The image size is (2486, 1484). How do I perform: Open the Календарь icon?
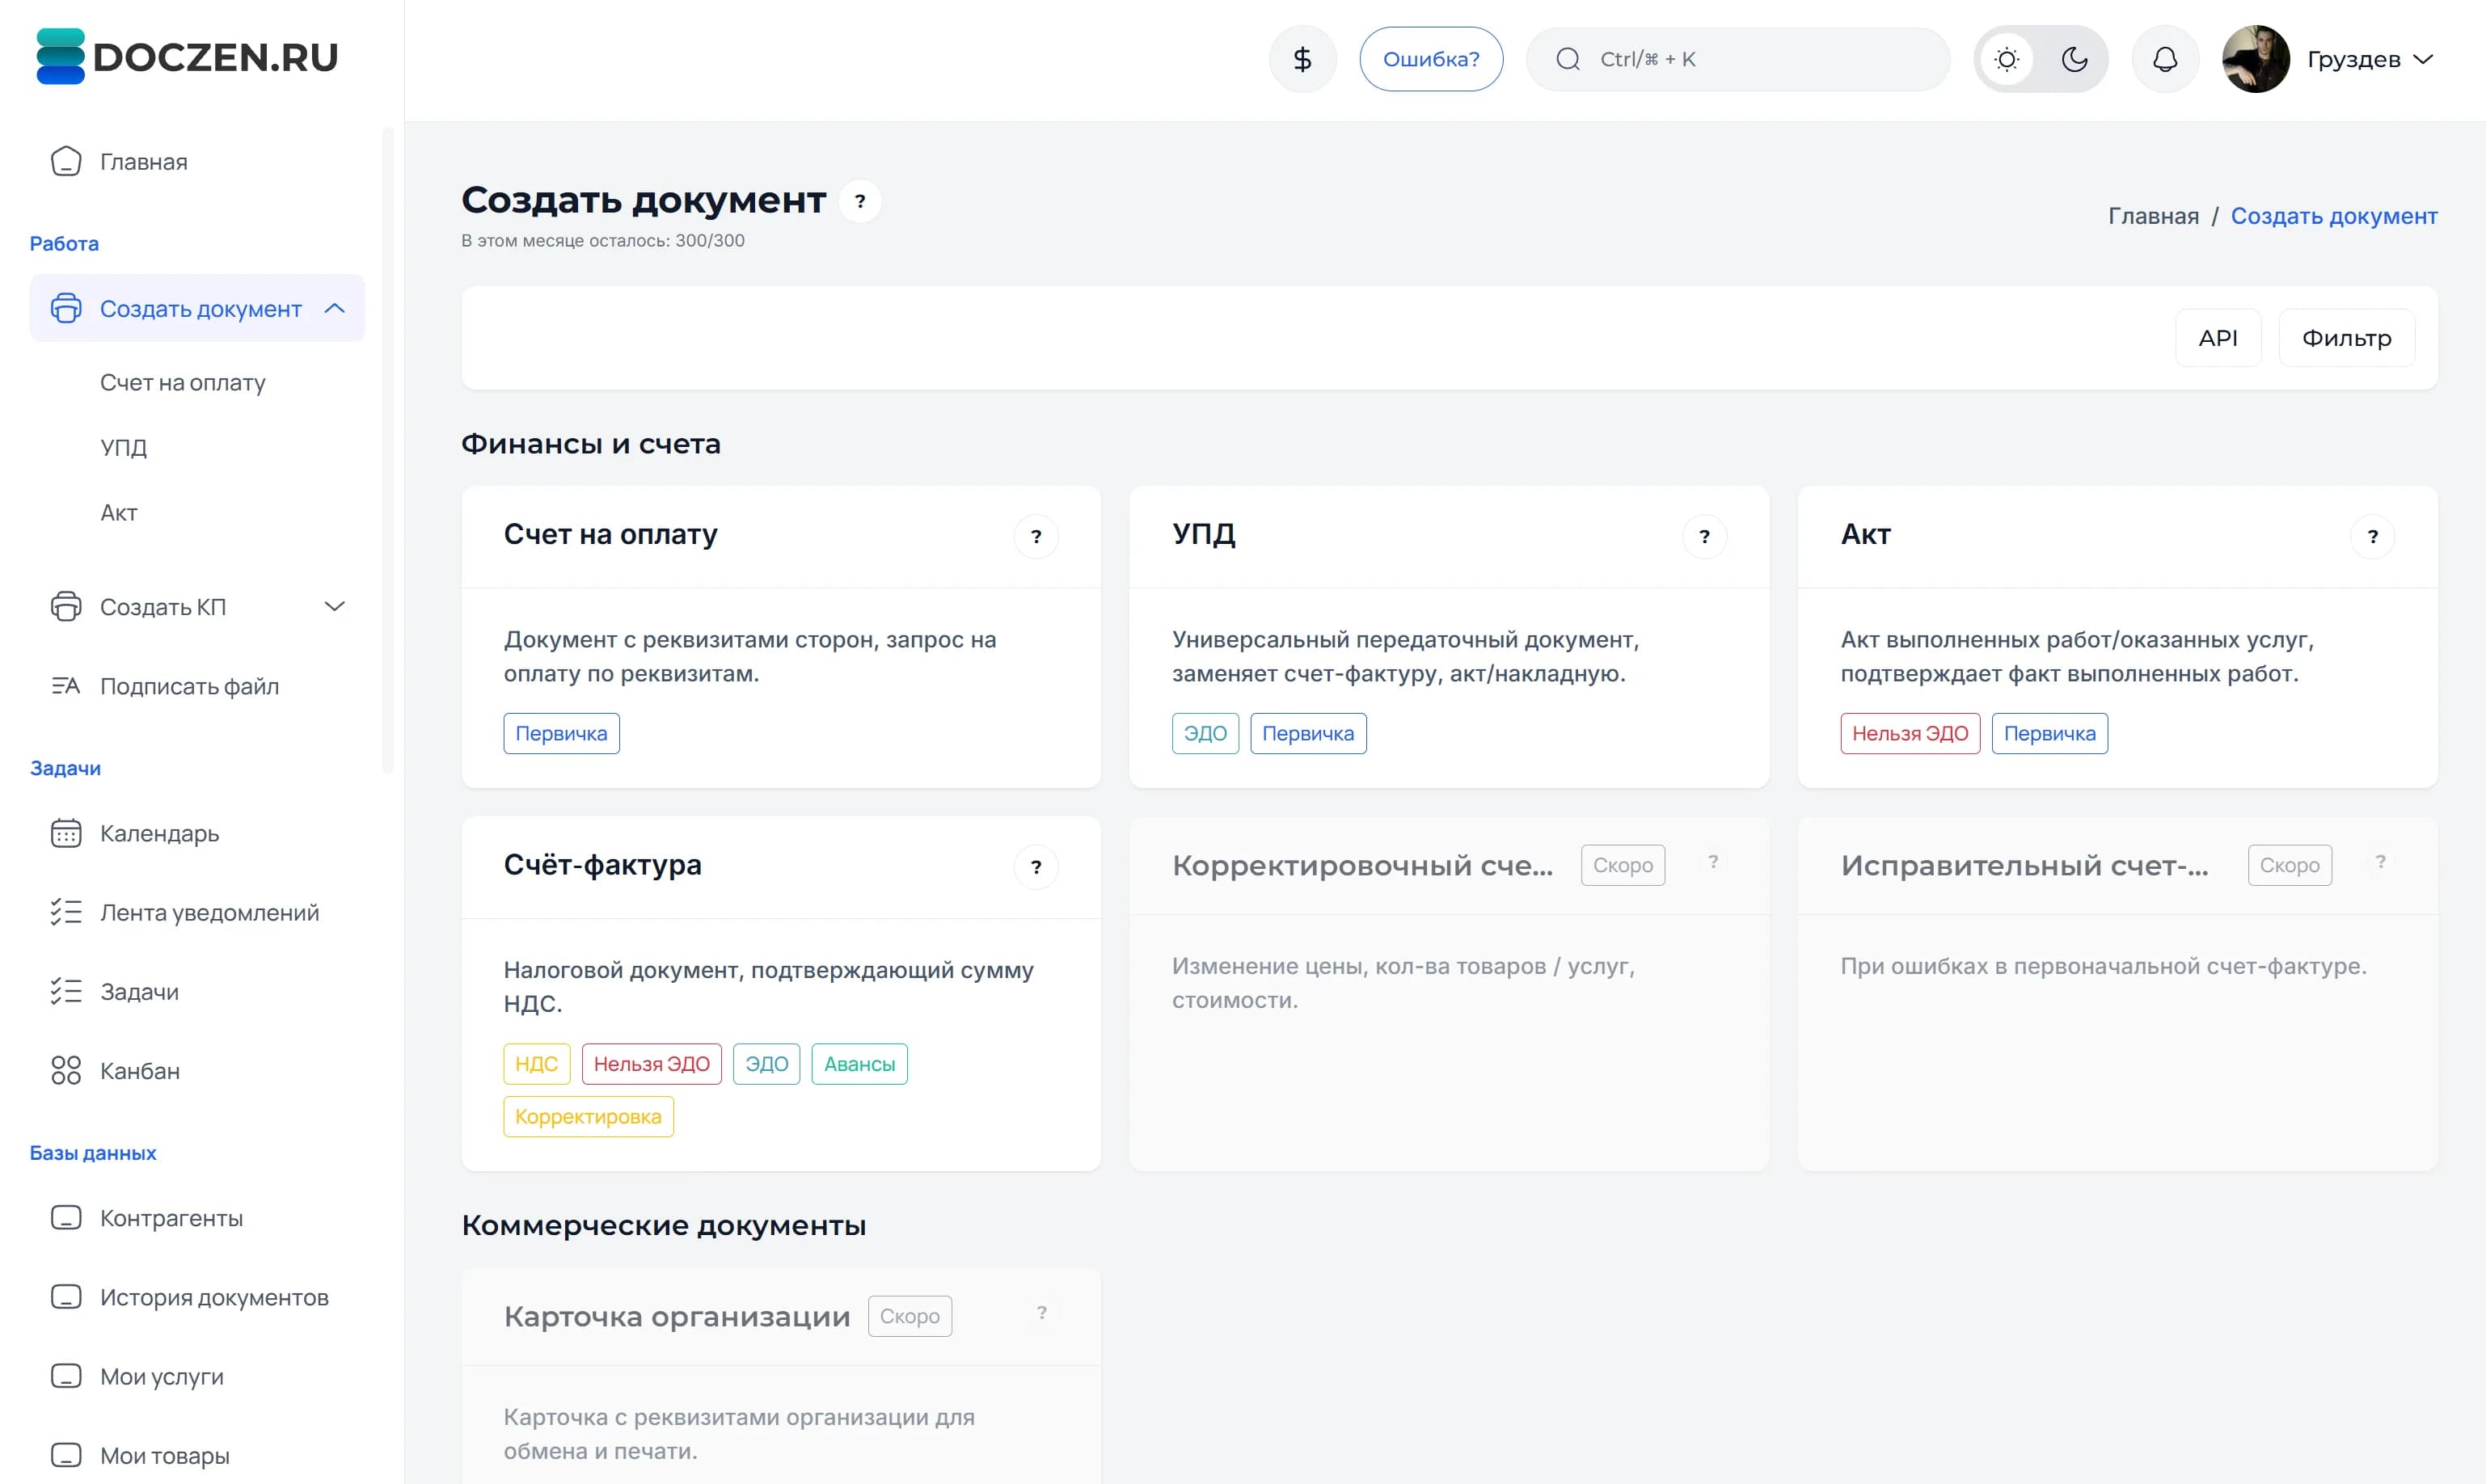tap(66, 833)
